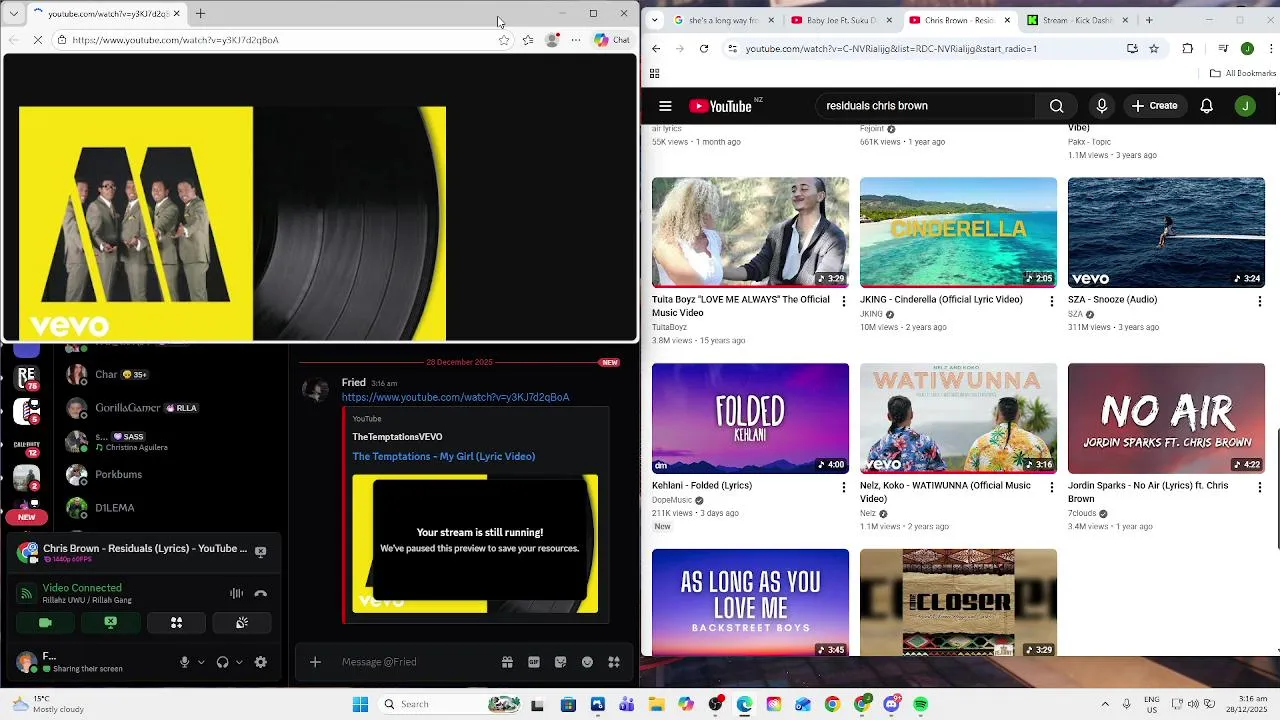The height and width of the screenshot is (720, 1280).
Task: Bookmark the page with Chrome star
Action: point(1154,48)
